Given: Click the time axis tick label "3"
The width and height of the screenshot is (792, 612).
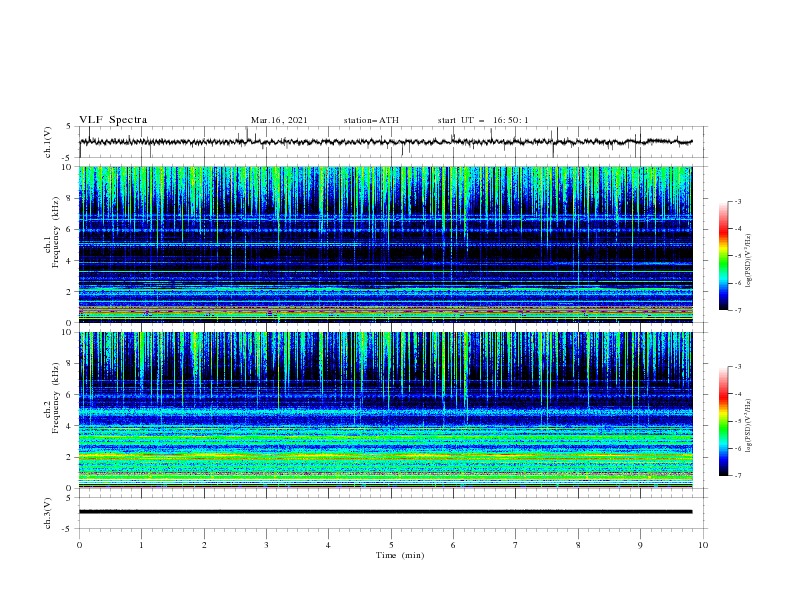Looking at the screenshot, I should coord(266,545).
